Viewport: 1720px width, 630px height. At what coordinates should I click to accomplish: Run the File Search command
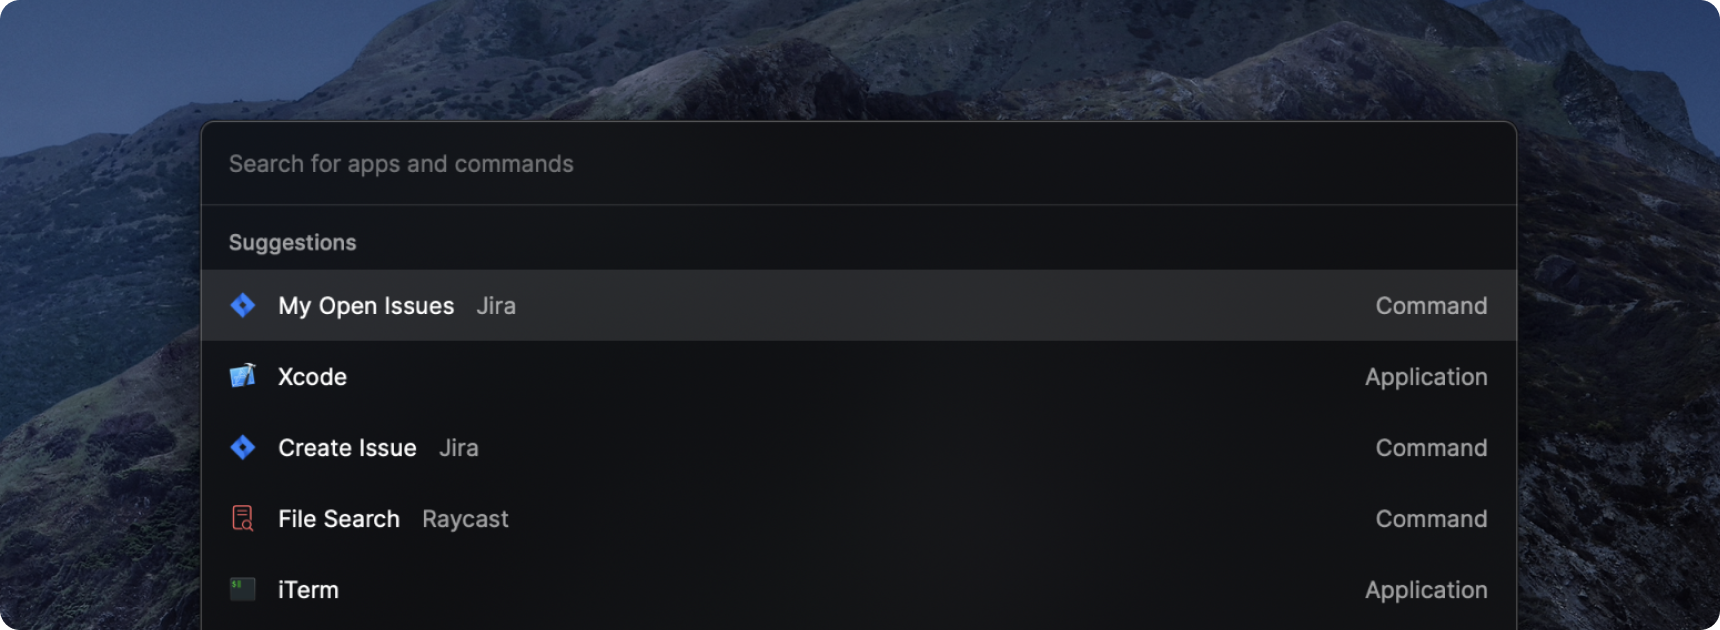(x=858, y=518)
